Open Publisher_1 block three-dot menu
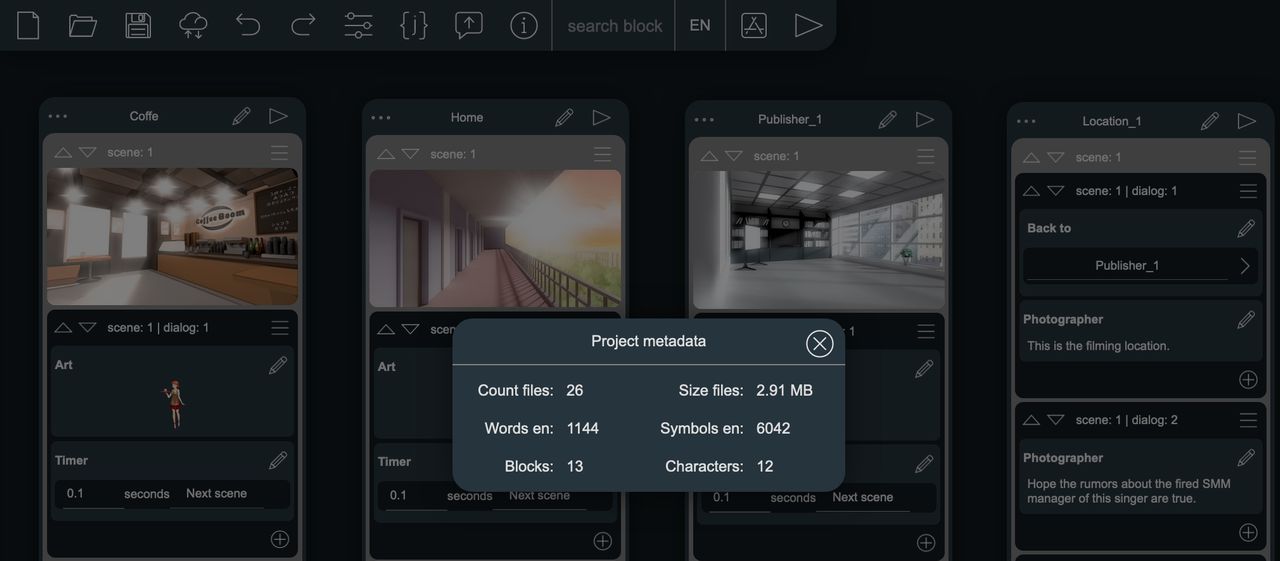The image size is (1280, 561). pos(704,120)
